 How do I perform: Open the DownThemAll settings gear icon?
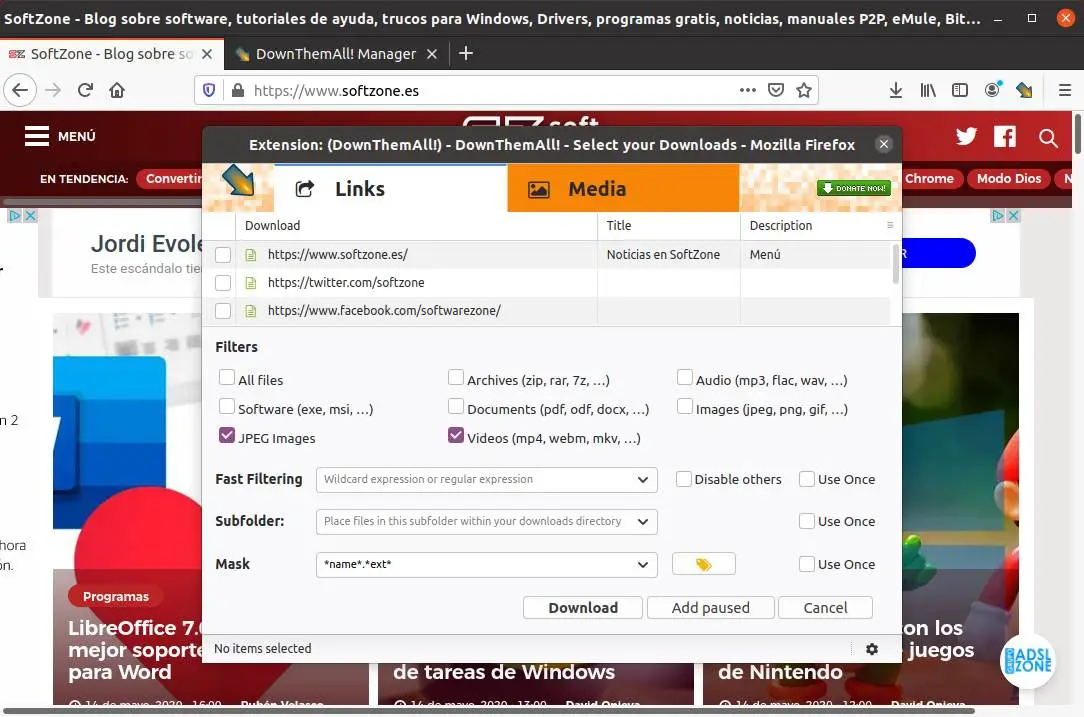[x=872, y=649]
